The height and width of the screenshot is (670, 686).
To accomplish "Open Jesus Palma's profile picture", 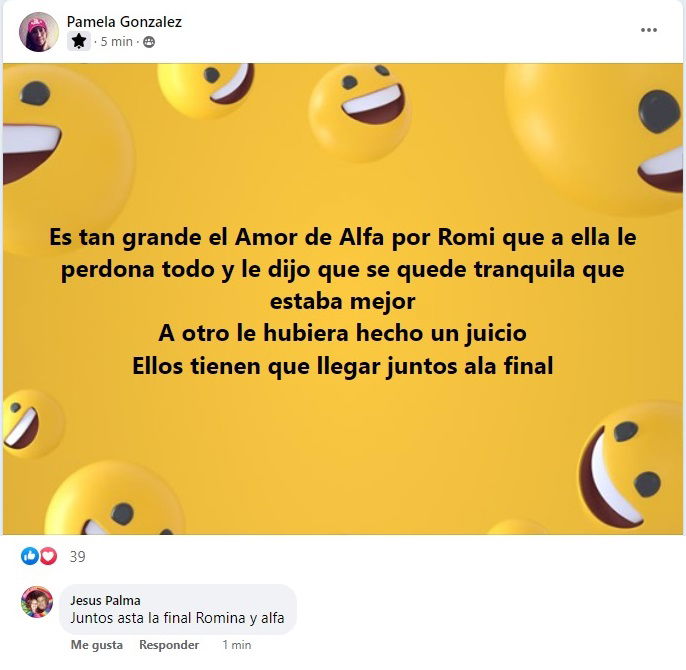I will tap(37, 602).
